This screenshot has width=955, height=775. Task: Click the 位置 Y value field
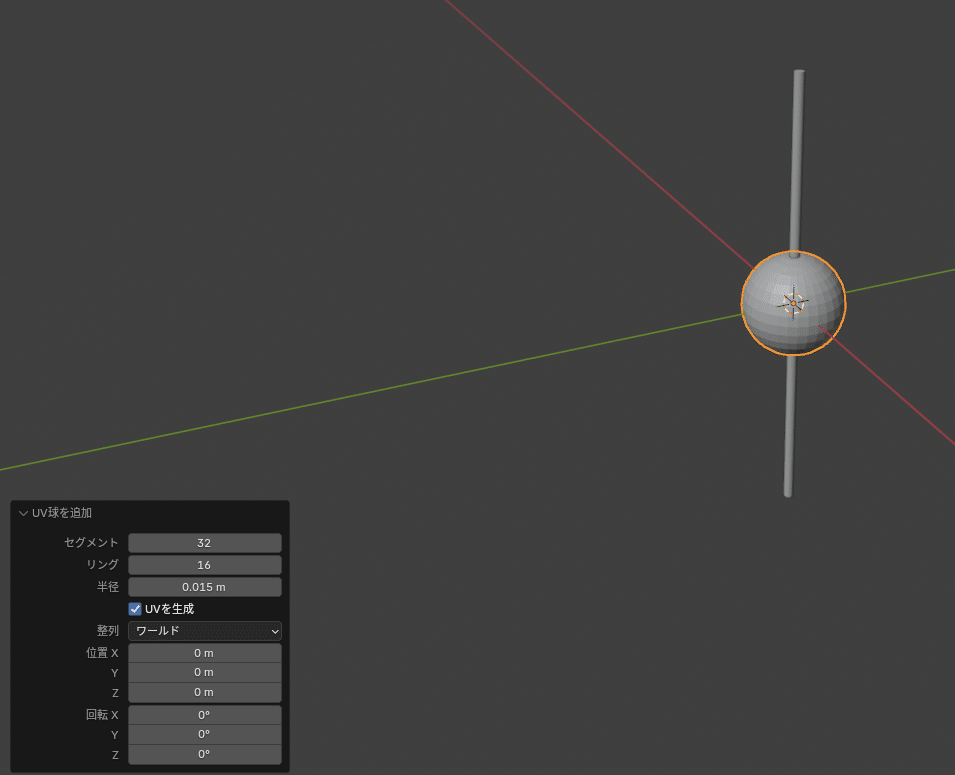(x=205, y=672)
